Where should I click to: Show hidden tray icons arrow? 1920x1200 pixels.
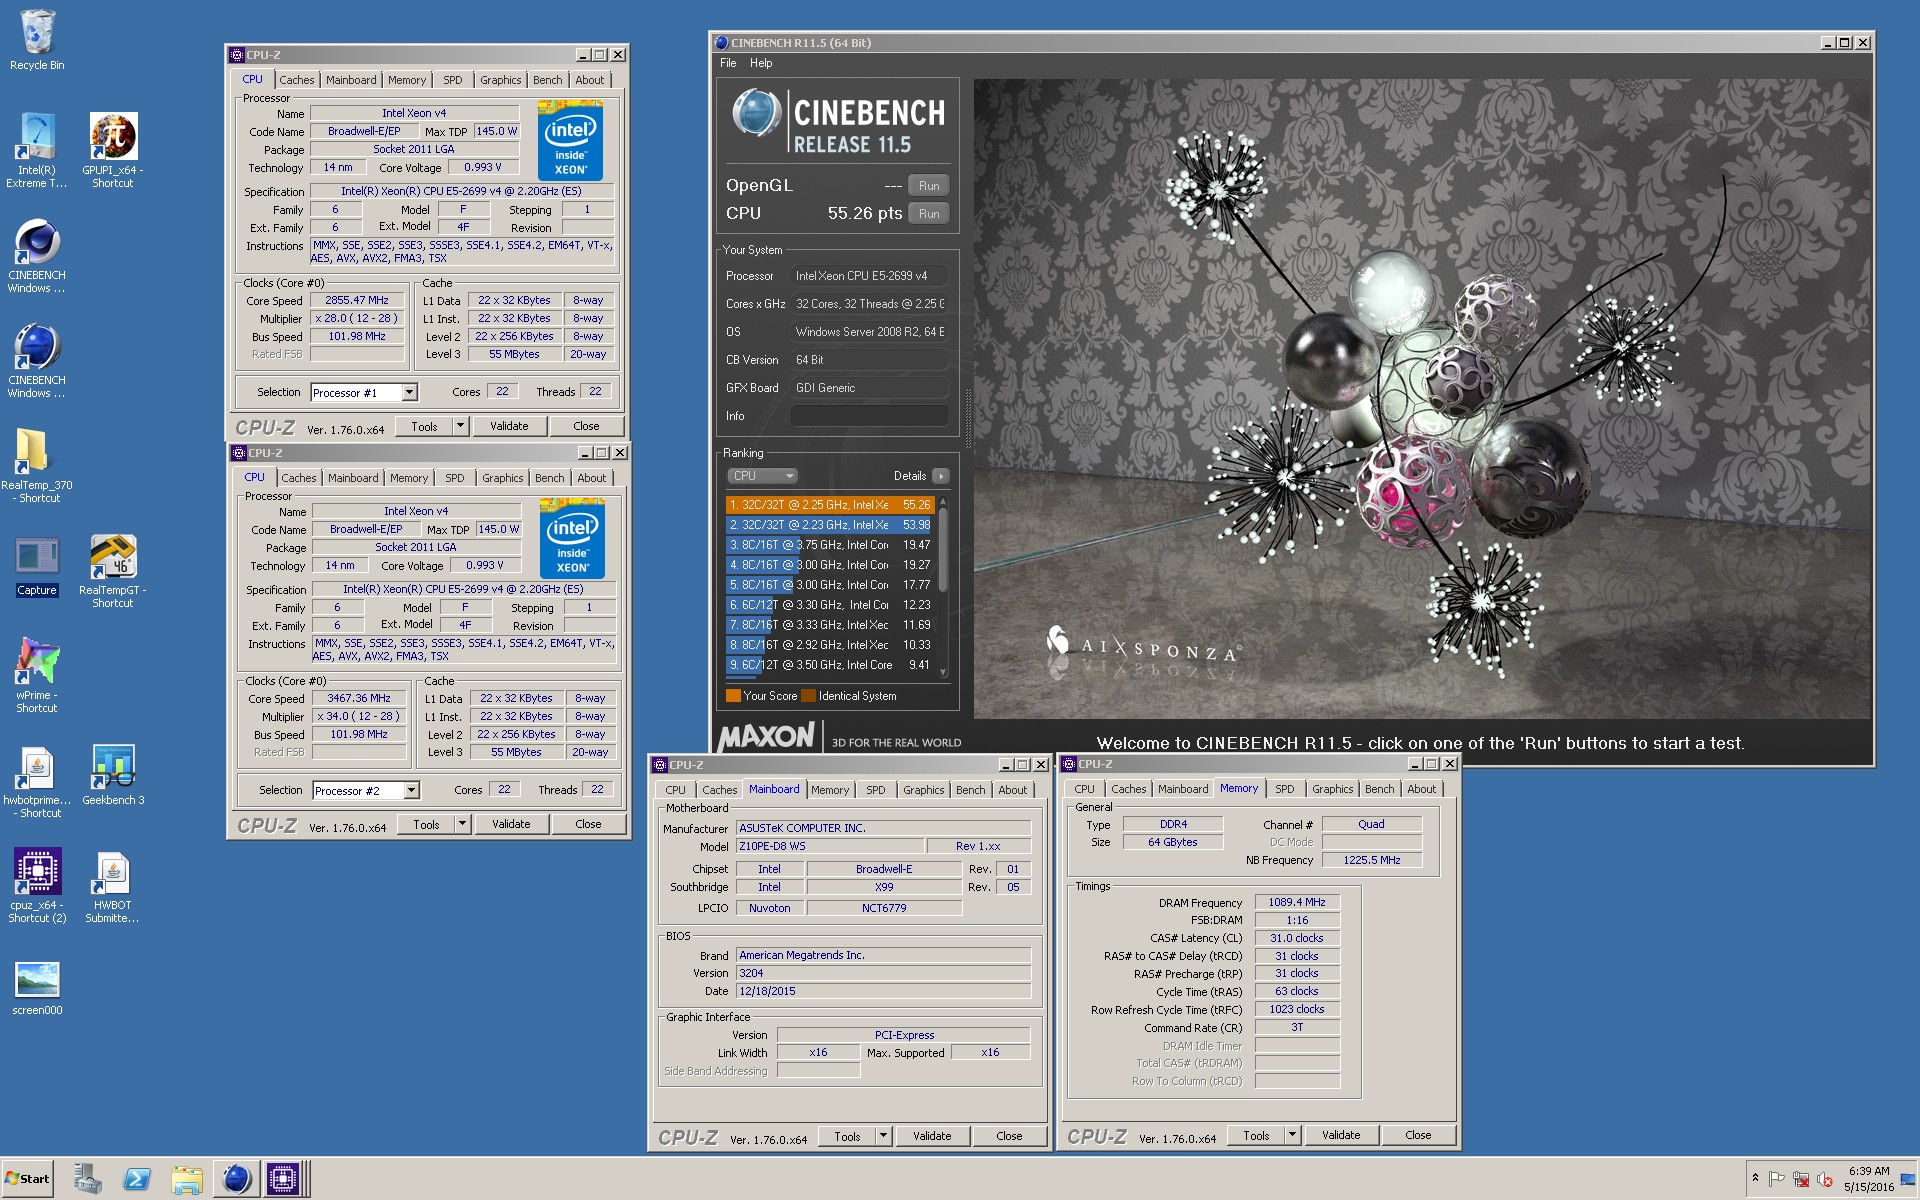tap(1755, 1178)
